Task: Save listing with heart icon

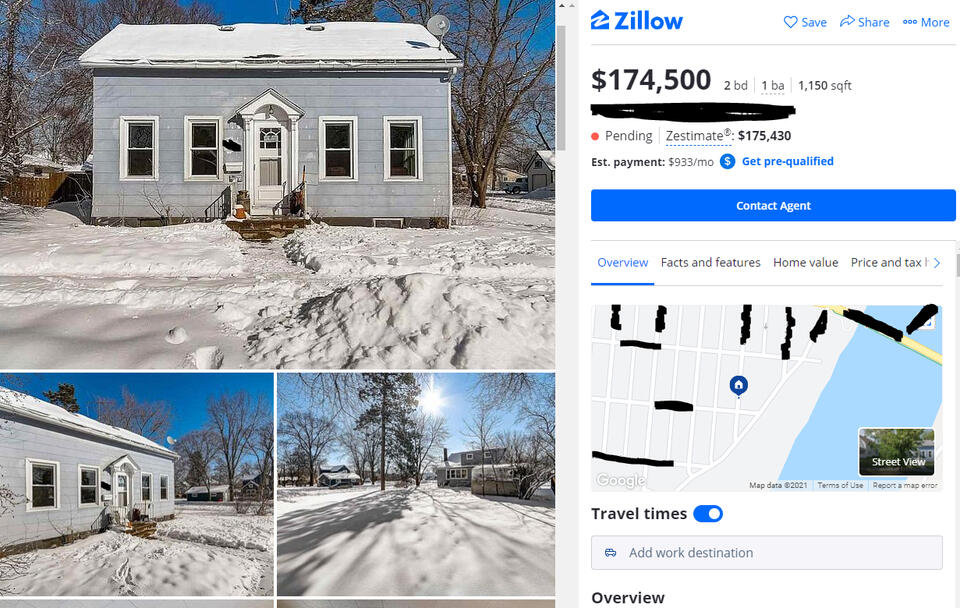Action: point(805,22)
